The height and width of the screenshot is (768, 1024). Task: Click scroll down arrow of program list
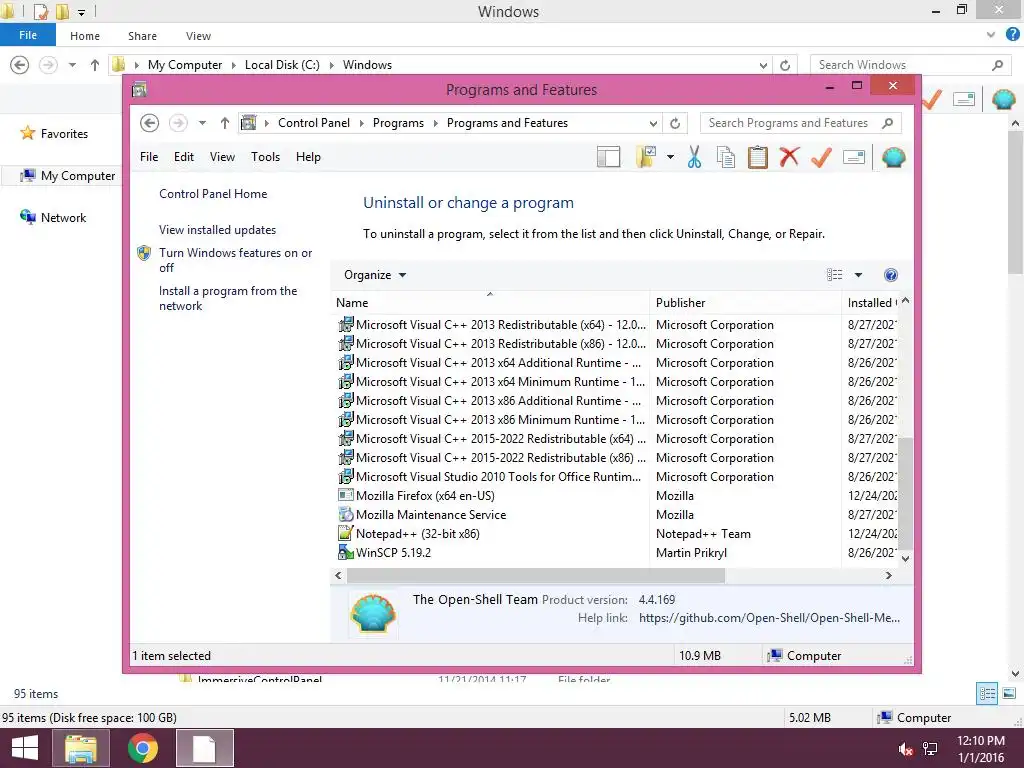tap(905, 558)
